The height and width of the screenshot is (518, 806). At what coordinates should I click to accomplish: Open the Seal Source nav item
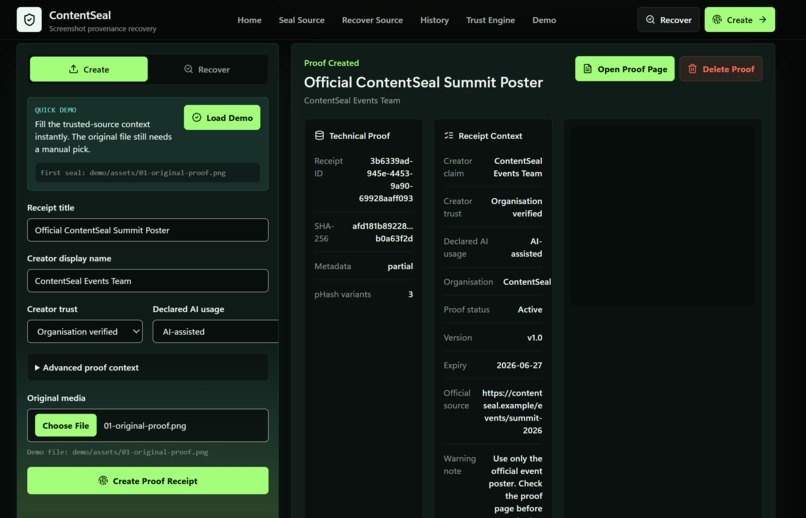tap(301, 20)
